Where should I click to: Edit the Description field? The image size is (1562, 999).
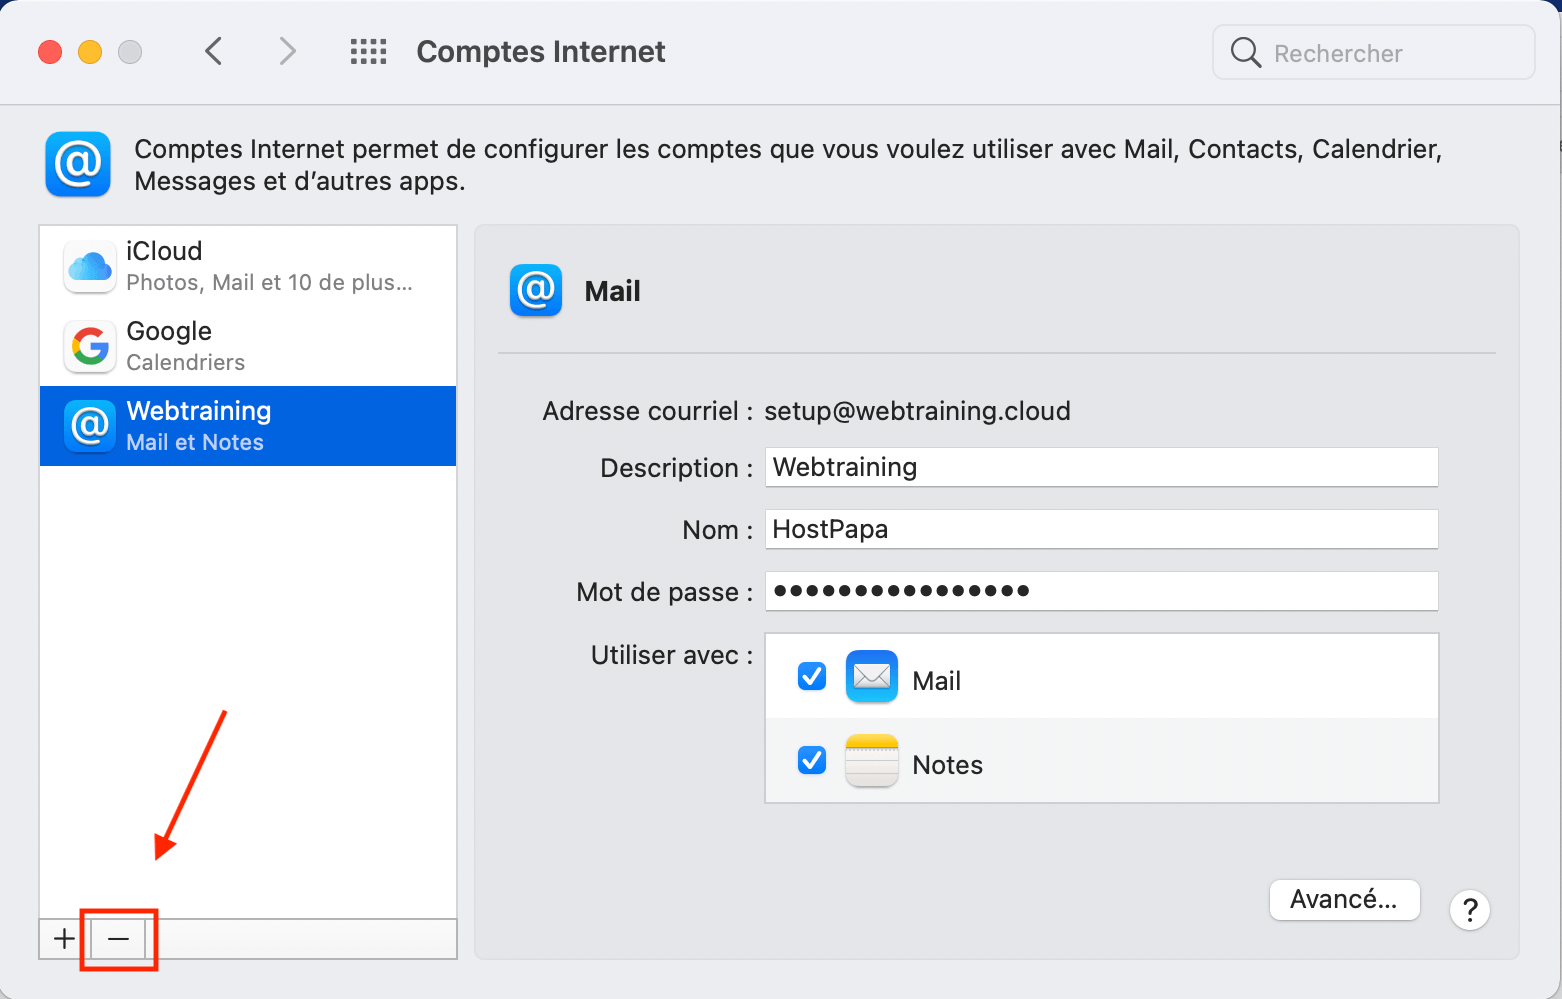click(1101, 467)
